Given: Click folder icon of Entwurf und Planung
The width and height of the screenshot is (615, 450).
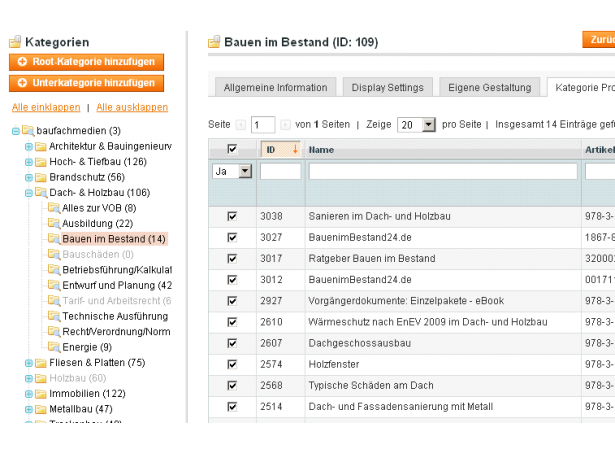Looking at the screenshot, I should (x=54, y=285).
